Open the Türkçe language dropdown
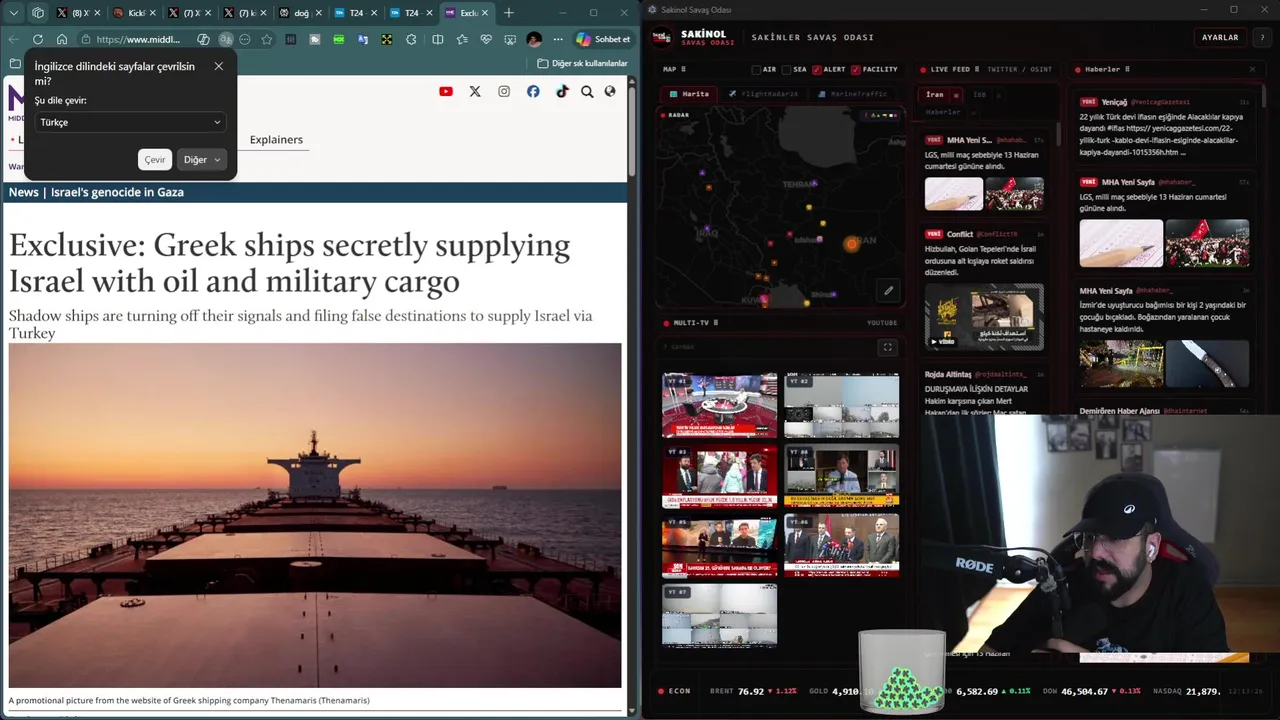The height and width of the screenshot is (720, 1280). (130, 122)
